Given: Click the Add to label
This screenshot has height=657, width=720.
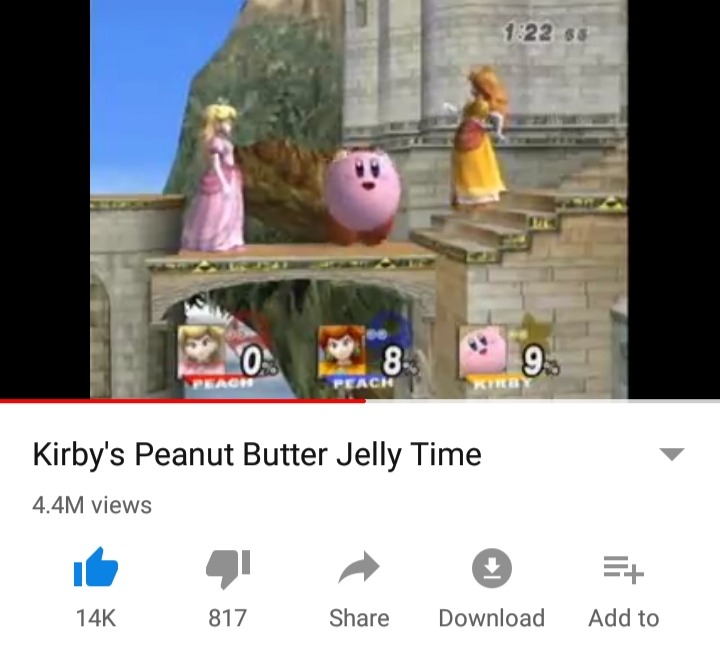Looking at the screenshot, I should coord(624,618).
